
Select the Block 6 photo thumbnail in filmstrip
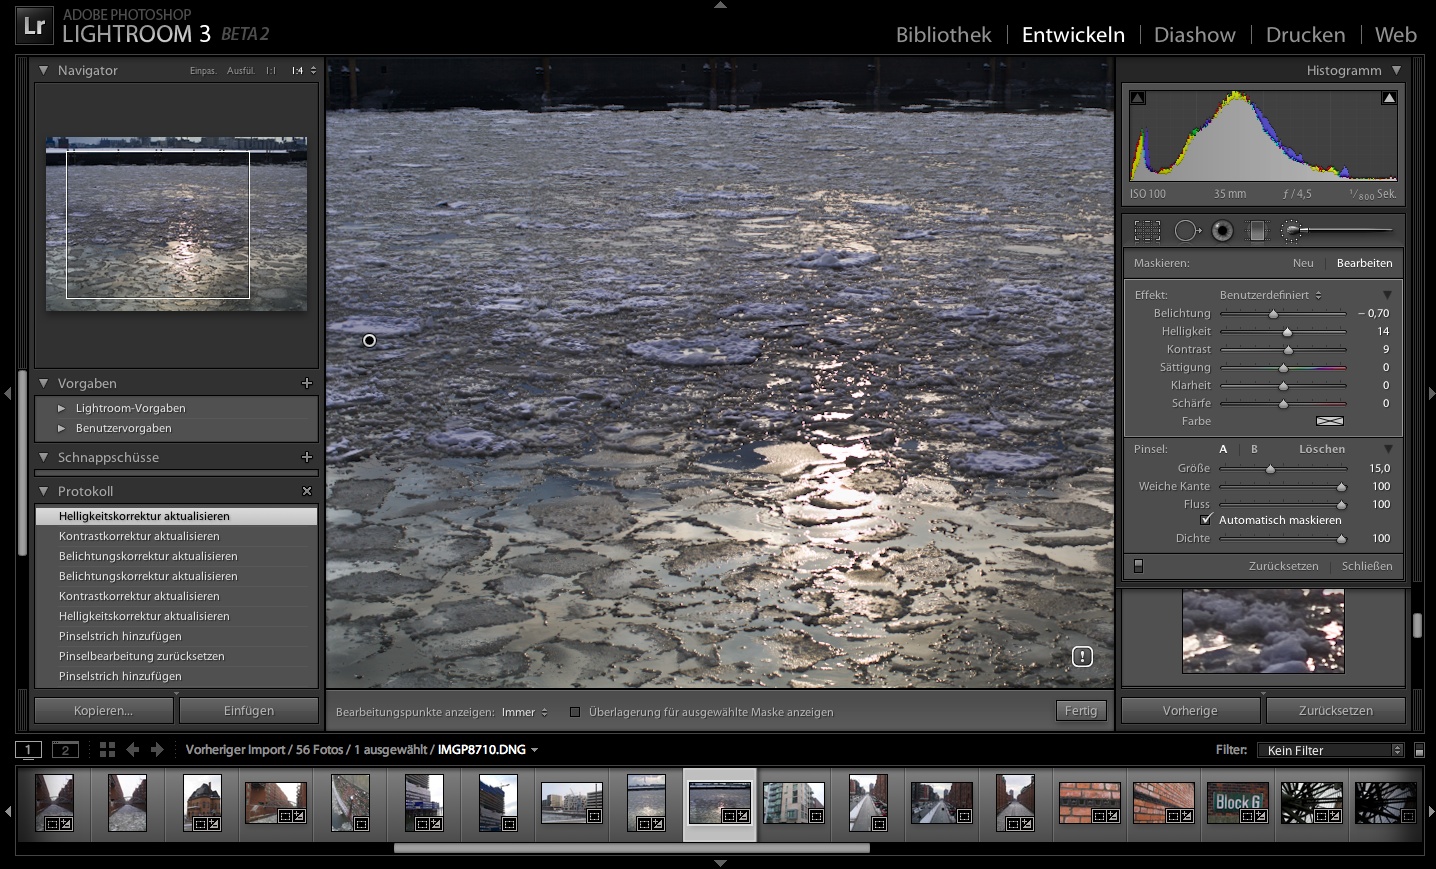click(1237, 802)
